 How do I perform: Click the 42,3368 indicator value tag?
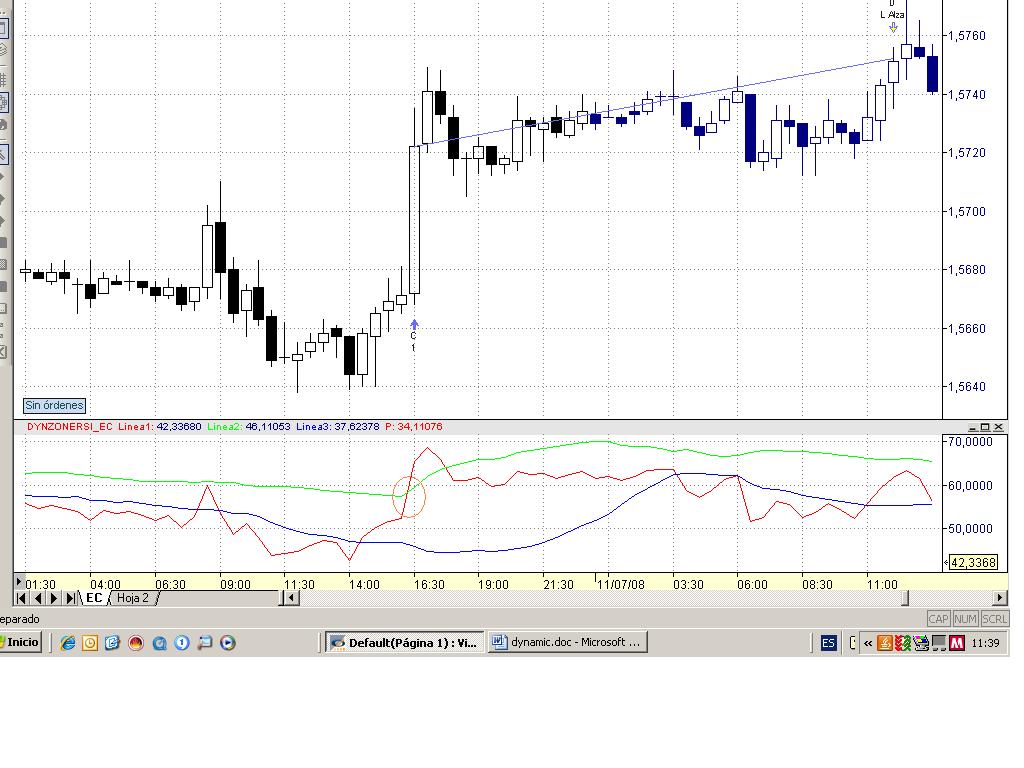[973, 562]
